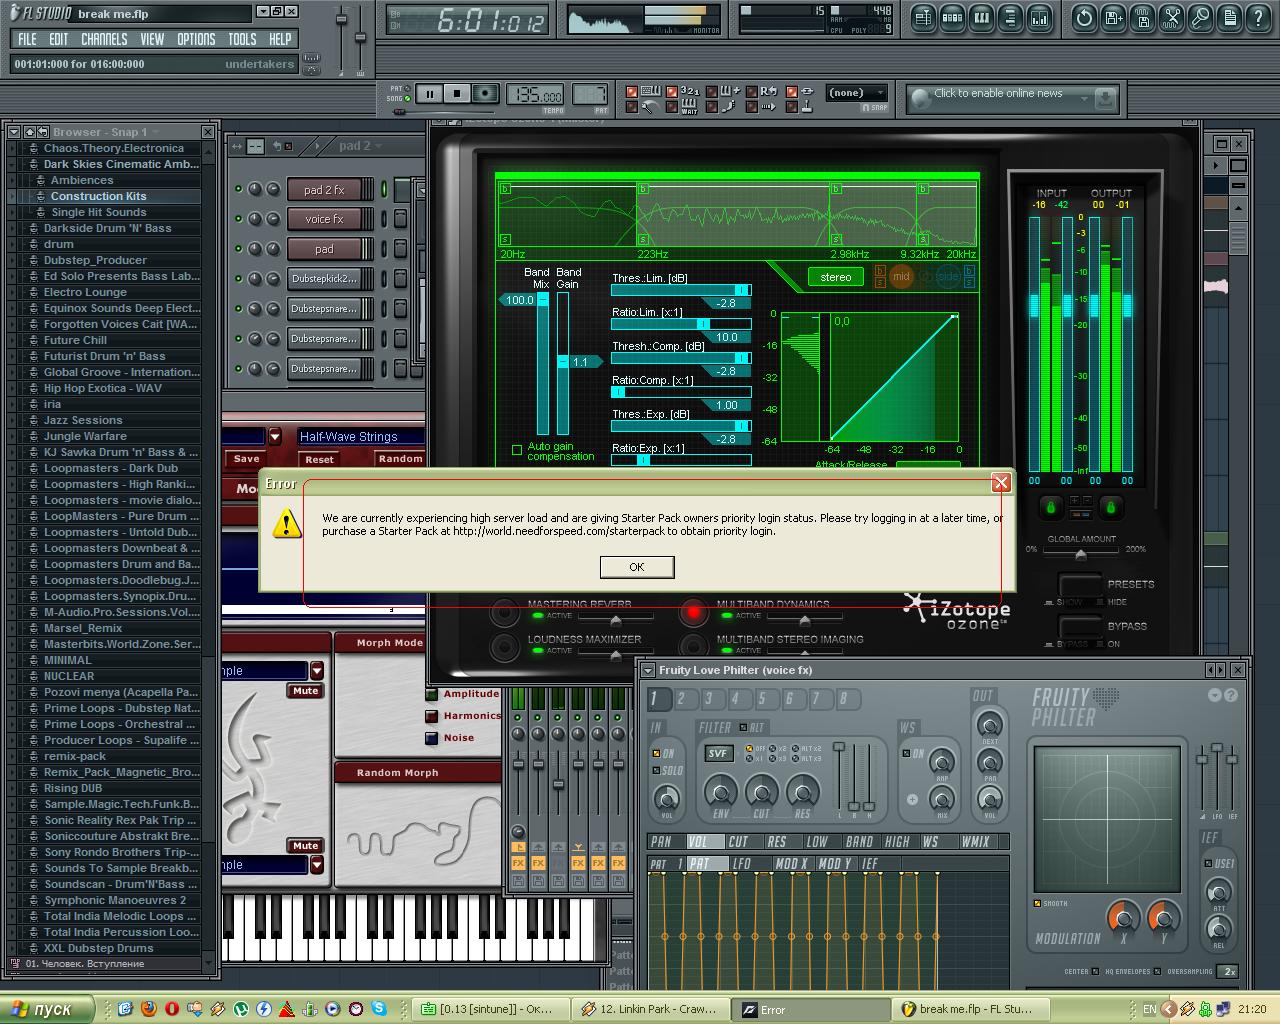Stop playback in the transport panel
Screen dimensions: 1280x1024
click(457, 94)
